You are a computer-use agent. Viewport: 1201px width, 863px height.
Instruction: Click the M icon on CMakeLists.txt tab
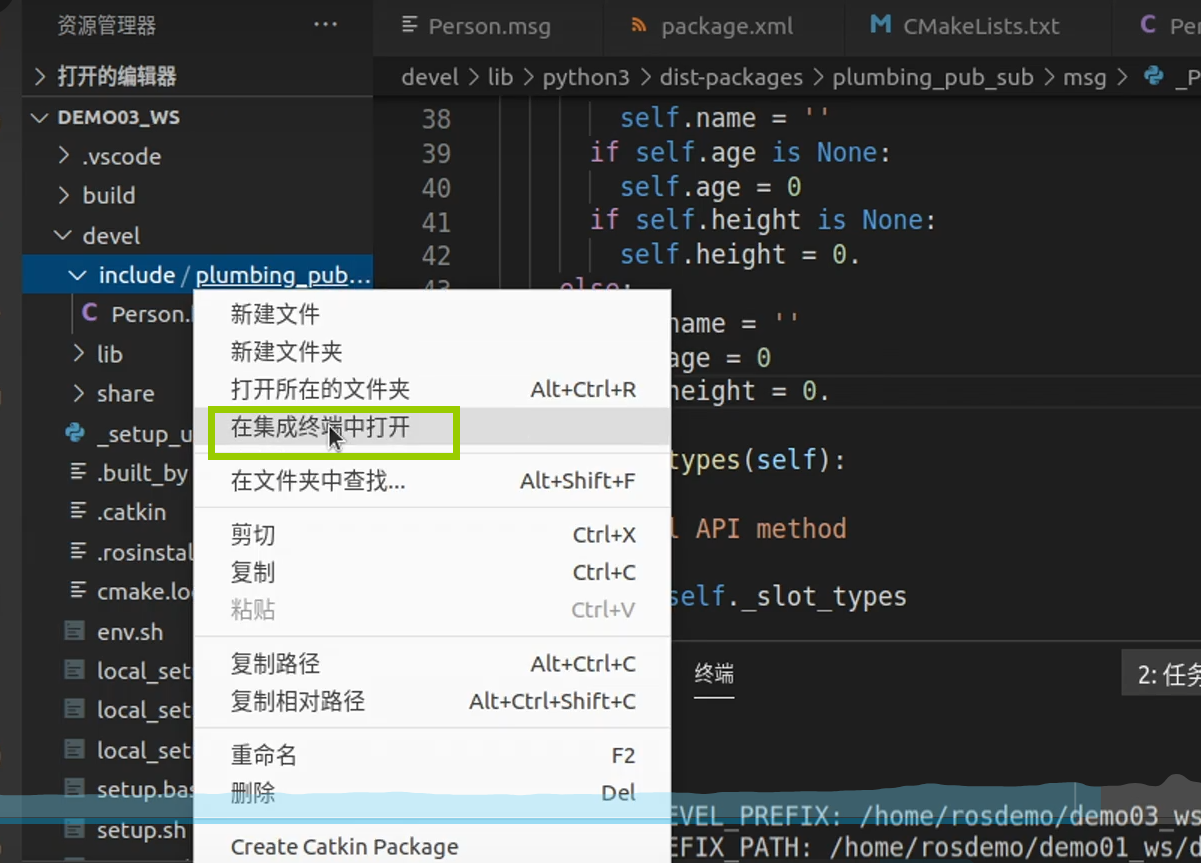(x=880, y=26)
